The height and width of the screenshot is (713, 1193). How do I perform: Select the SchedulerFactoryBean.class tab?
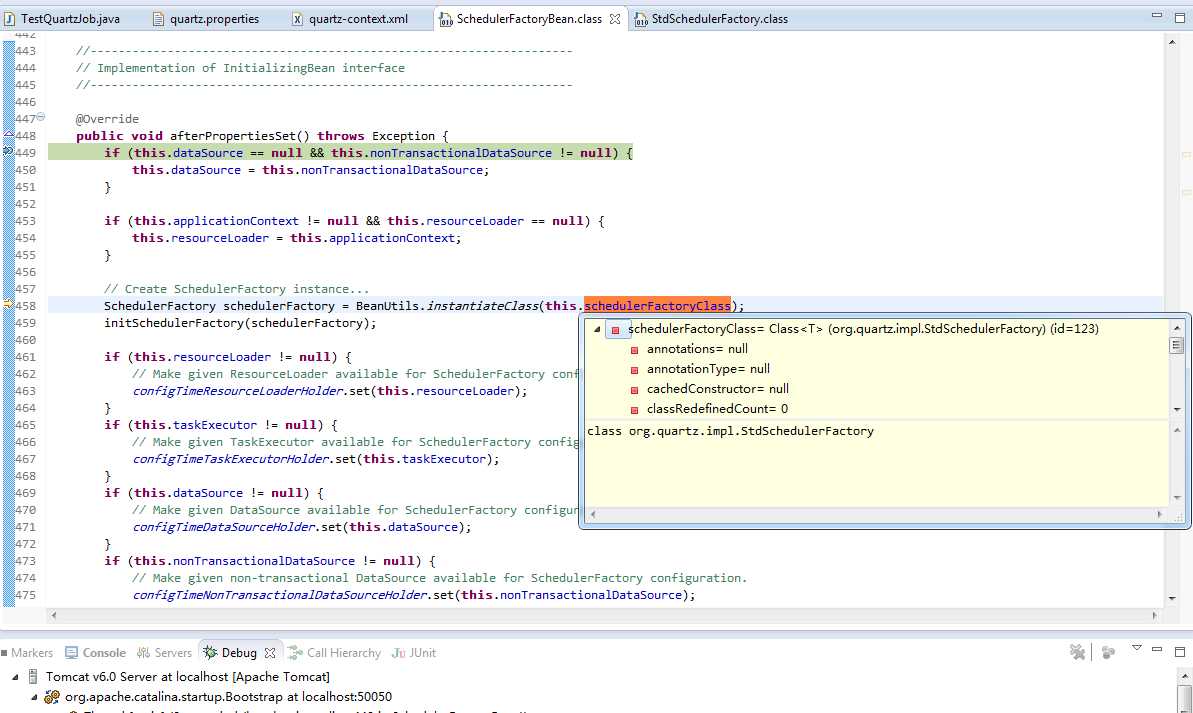click(x=529, y=19)
